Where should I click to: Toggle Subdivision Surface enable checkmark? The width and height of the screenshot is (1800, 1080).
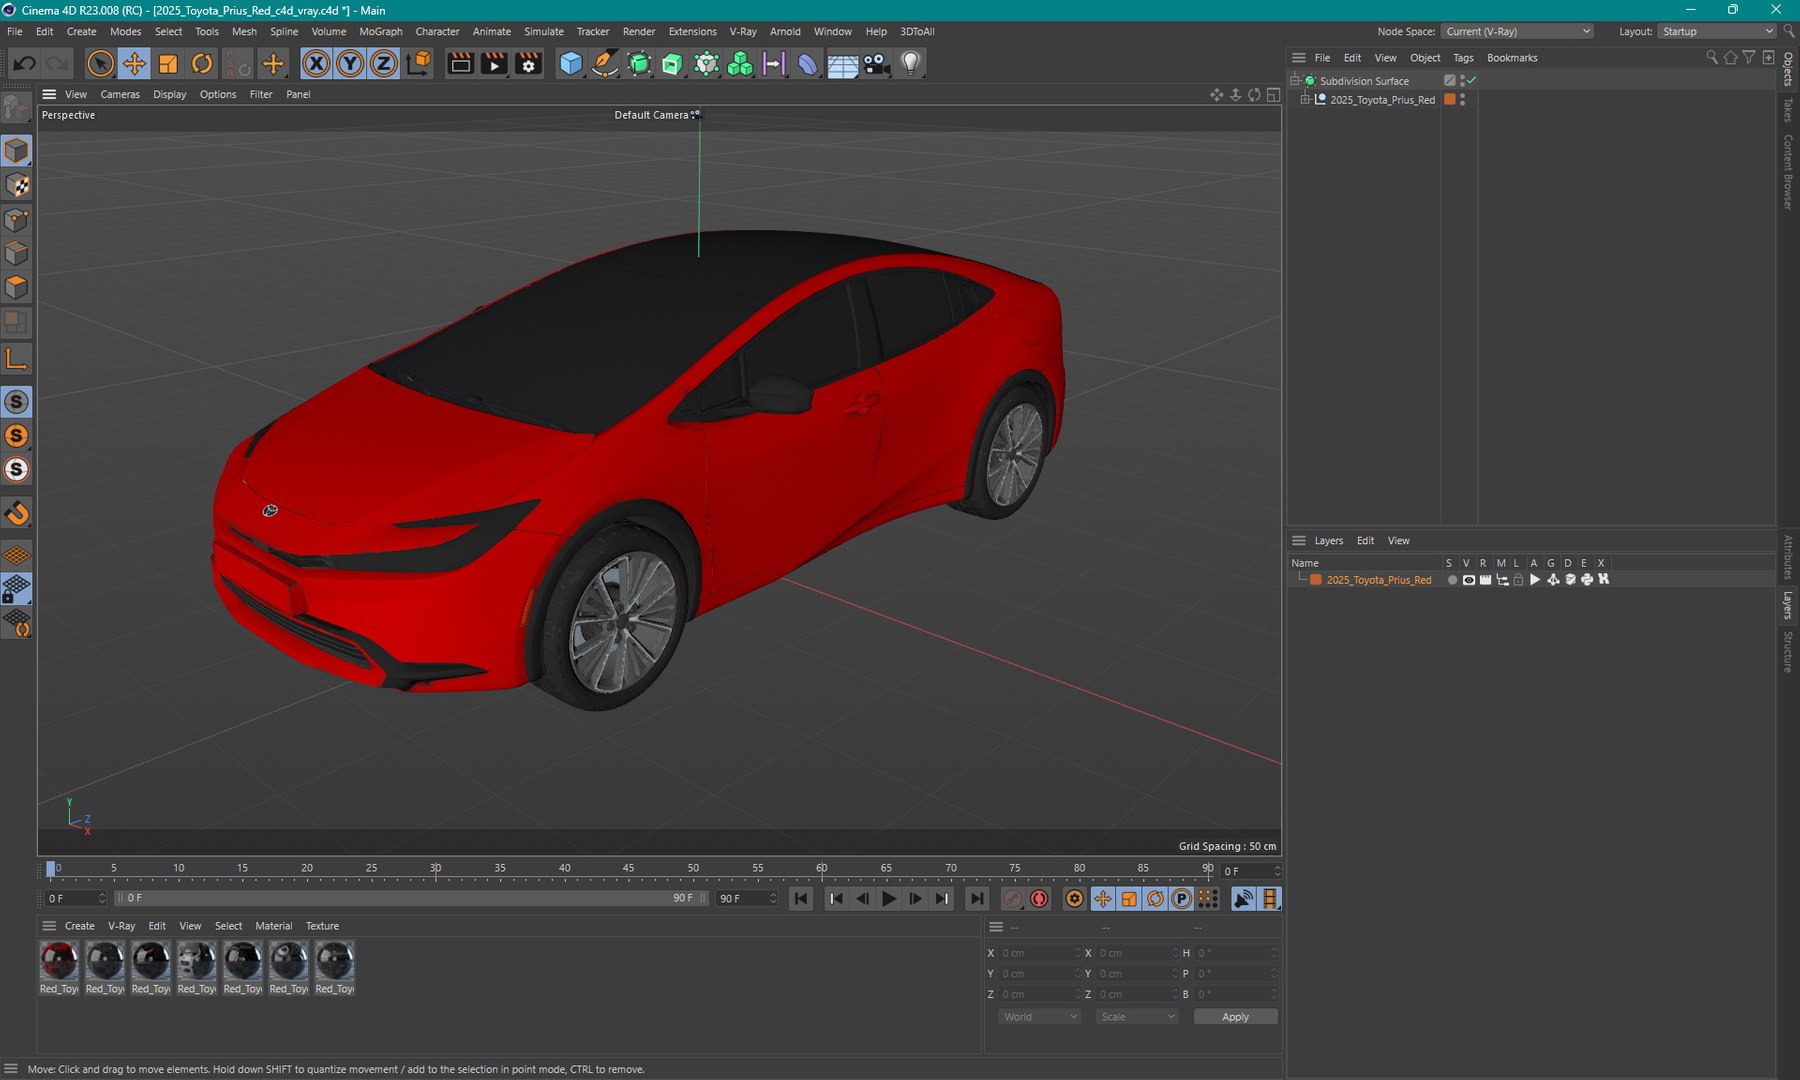[1472, 80]
